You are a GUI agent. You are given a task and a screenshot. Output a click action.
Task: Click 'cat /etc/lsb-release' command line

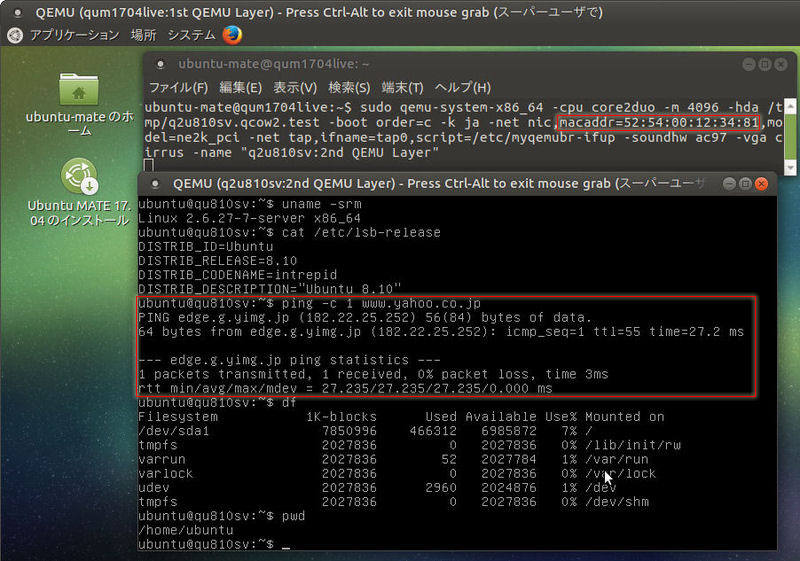(289, 233)
